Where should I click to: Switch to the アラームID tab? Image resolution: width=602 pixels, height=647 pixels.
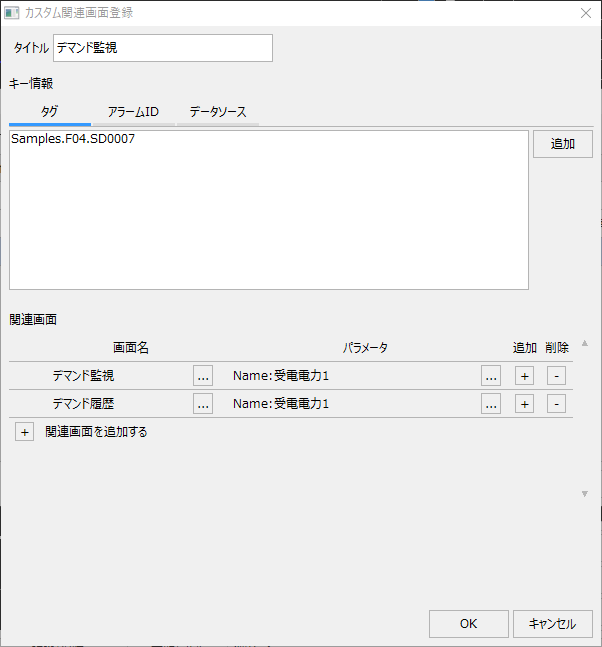click(x=133, y=112)
